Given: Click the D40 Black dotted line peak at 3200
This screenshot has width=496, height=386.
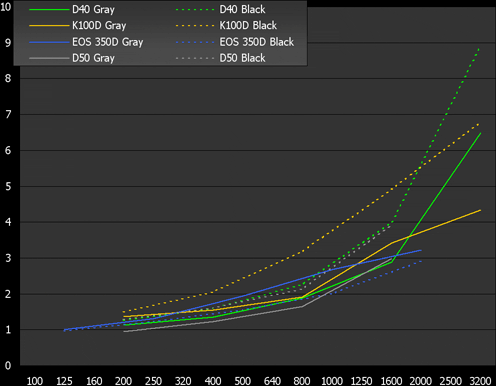Looking at the screenshot, I should coord(479,49).
